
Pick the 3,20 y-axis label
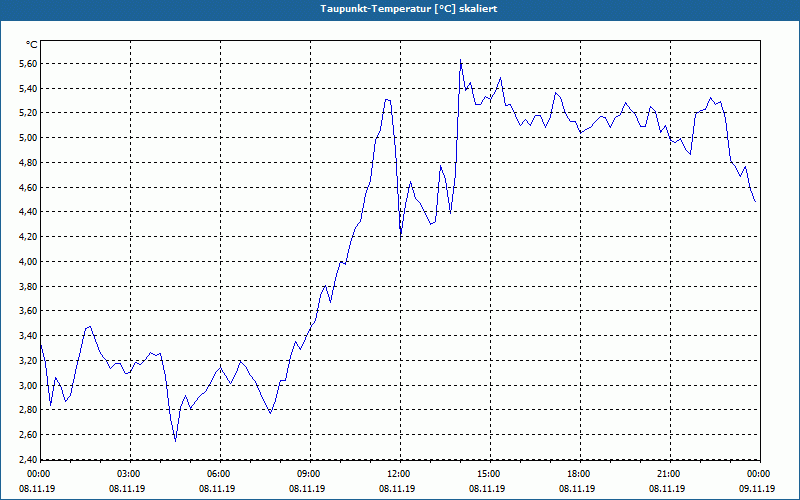tap(29, 361)
